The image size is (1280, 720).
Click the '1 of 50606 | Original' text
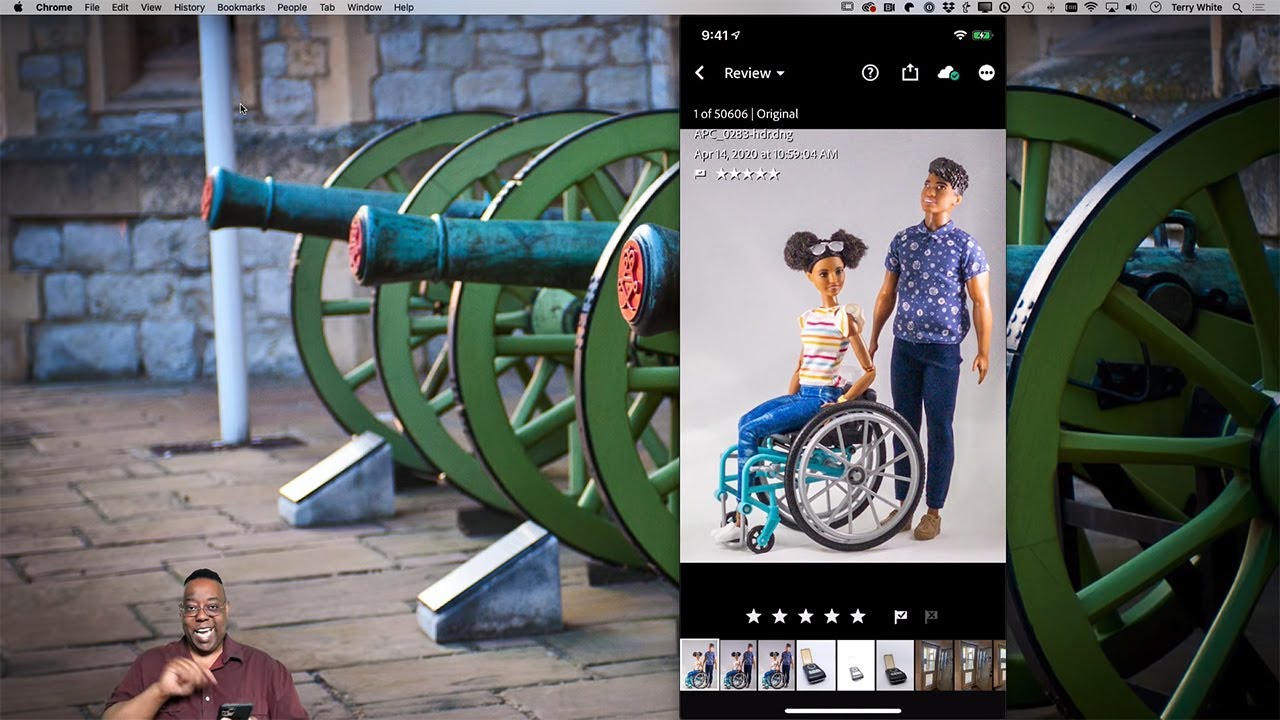746,114
